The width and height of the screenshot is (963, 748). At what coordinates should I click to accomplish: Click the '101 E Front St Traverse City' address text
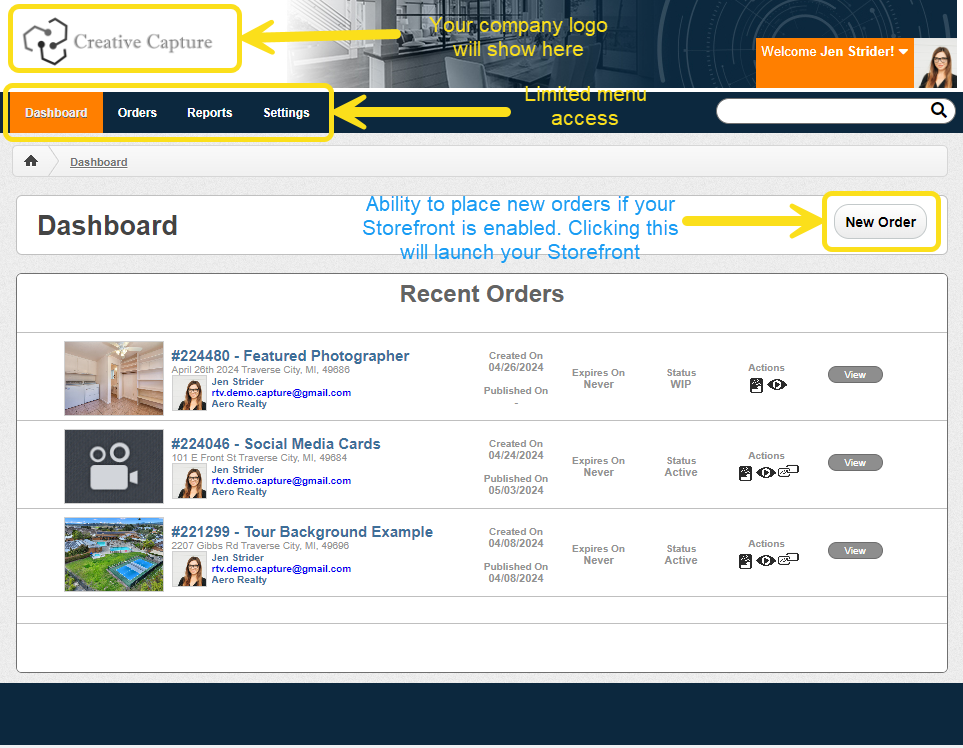coord(259,458)
